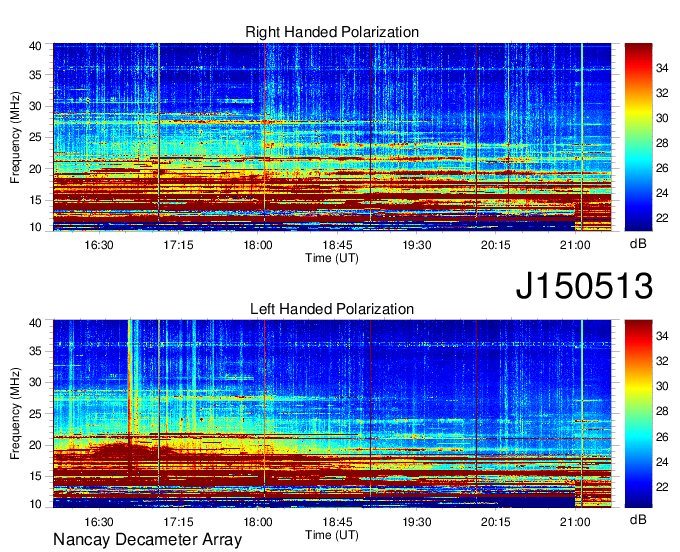Select "28" value on Left Handed color bar
Image resolution: width=680 pixels, height=552 pixels.
pyautogui.click(x=662, y=412)
